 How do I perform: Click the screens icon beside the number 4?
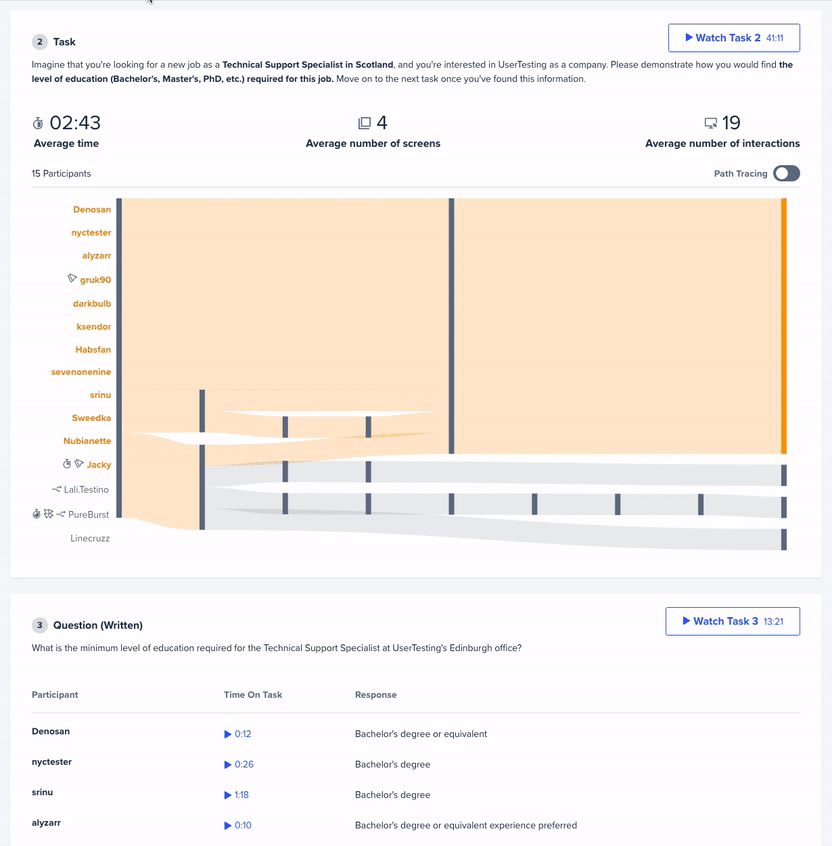[x=364, y=123]
